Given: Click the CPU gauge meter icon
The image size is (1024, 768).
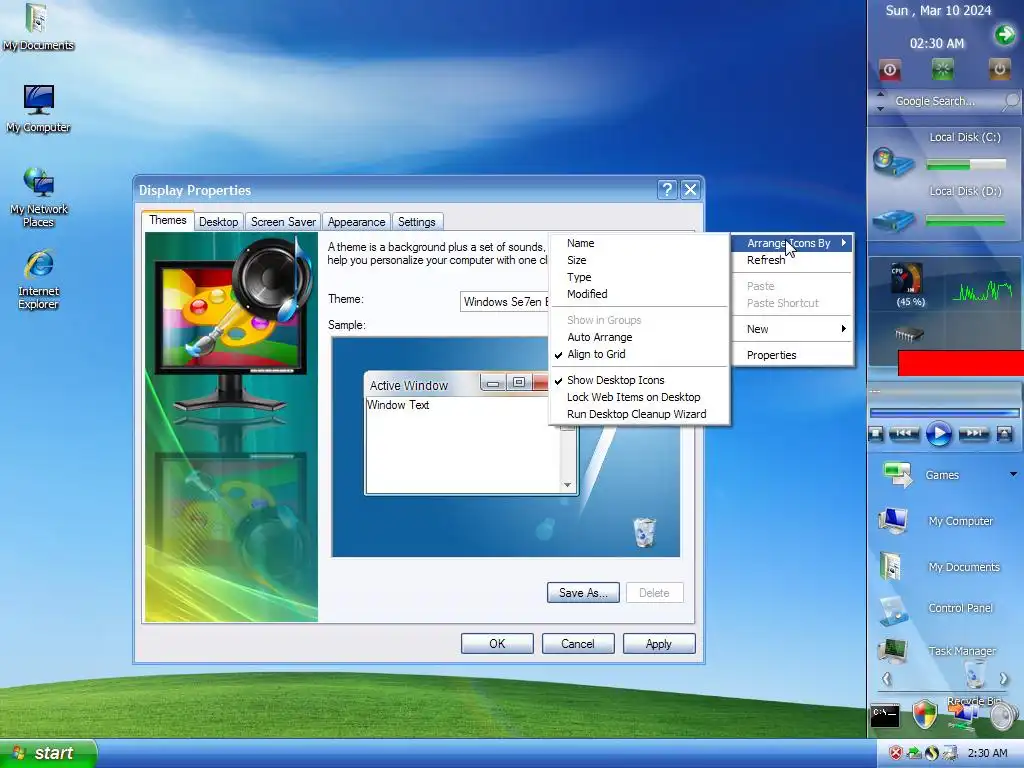Looking at the screenshot, I should [x=907, y=279].
